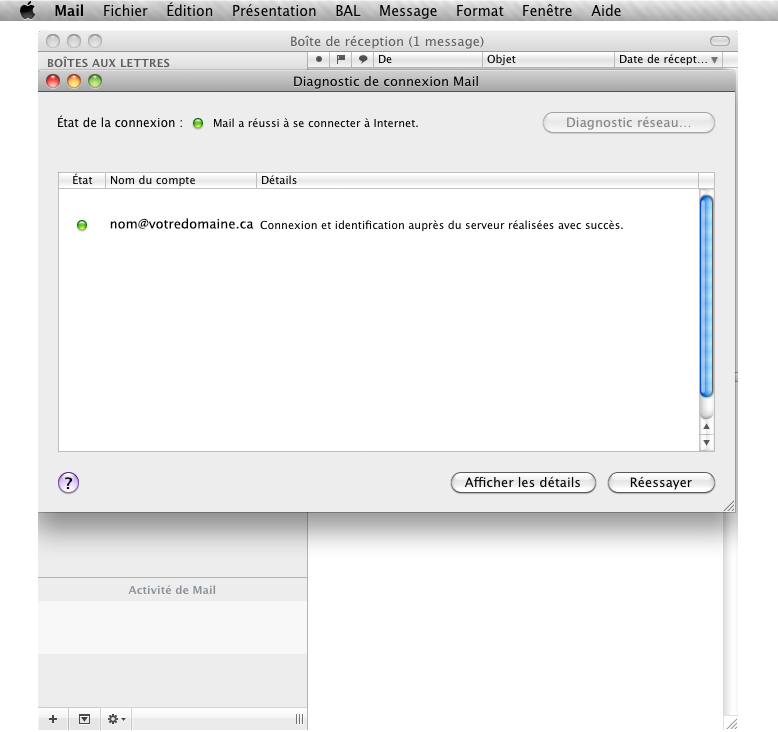Click the connection details message text
Viewport: 778px width, 732px height.
442,225
